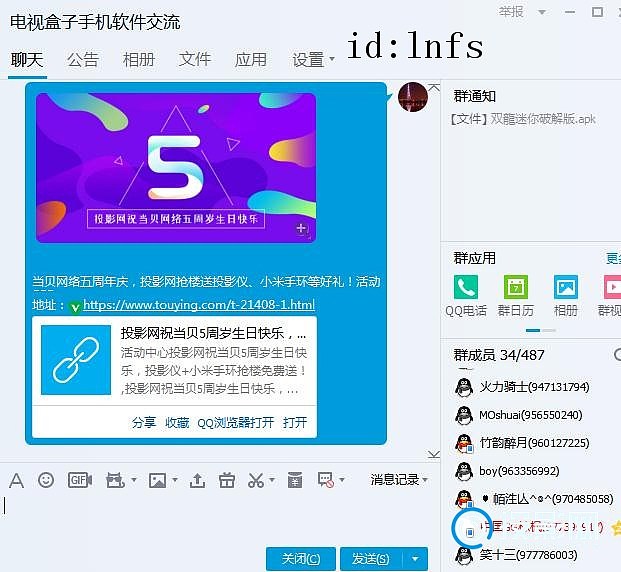Switch to the 应用 tab
621x572 pixels.
pos(250,60)
